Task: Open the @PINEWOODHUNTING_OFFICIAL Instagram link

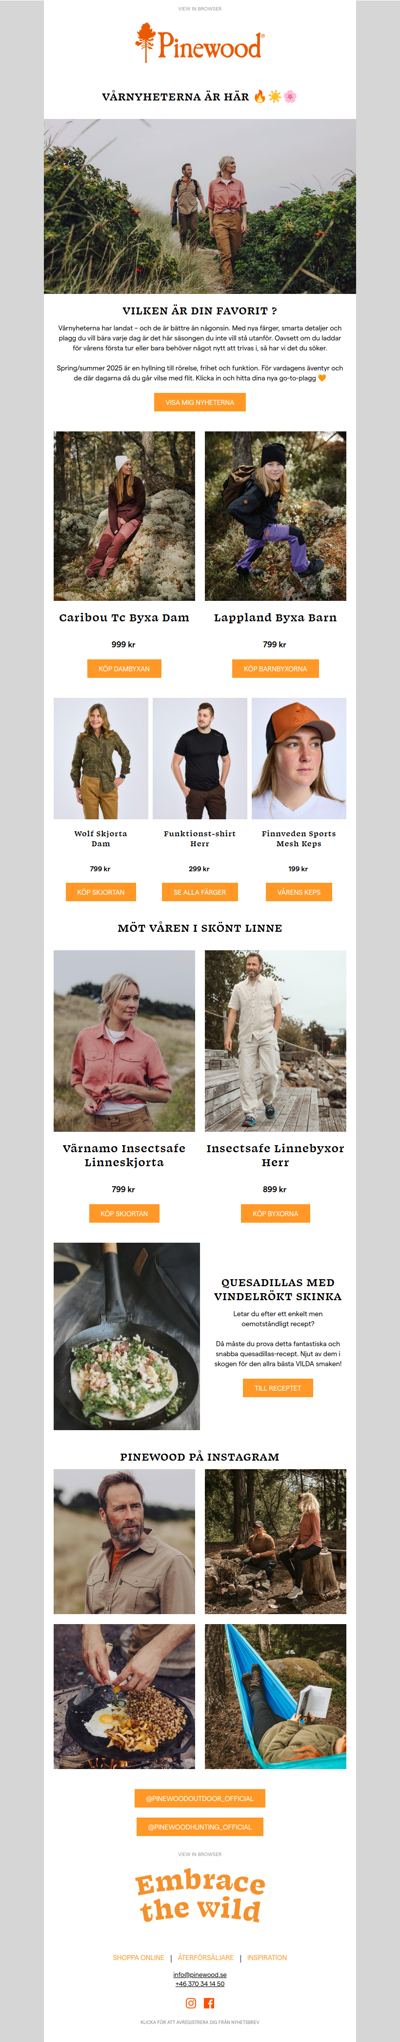Action: (200, 1826)
